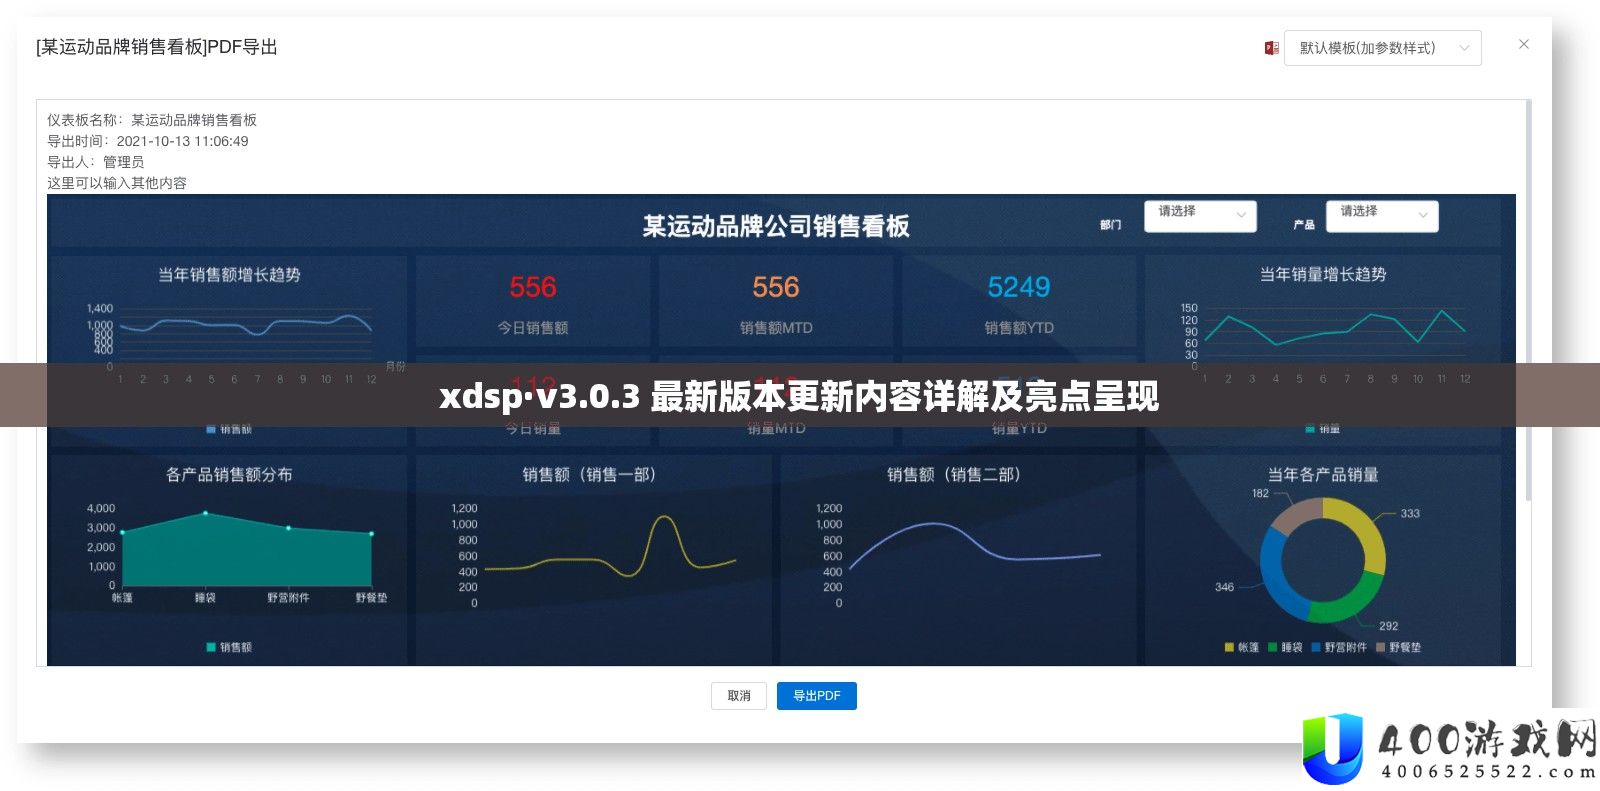Open the 产品 请选择 dropdown
Image resolution: width=1600 pixels, height=791 pixels.
pos(1382,215)
